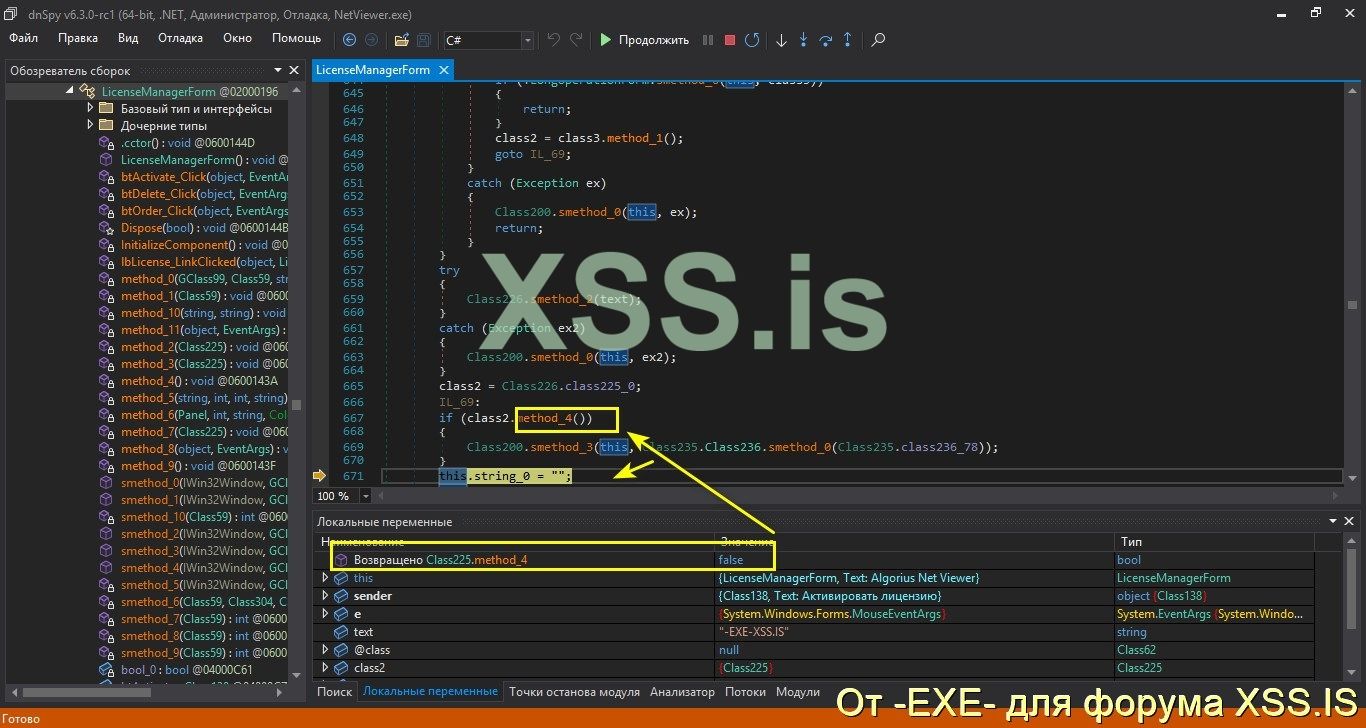Open the Правка menu
Screen dimensions: 1366x728
click(x=78, y=38)
